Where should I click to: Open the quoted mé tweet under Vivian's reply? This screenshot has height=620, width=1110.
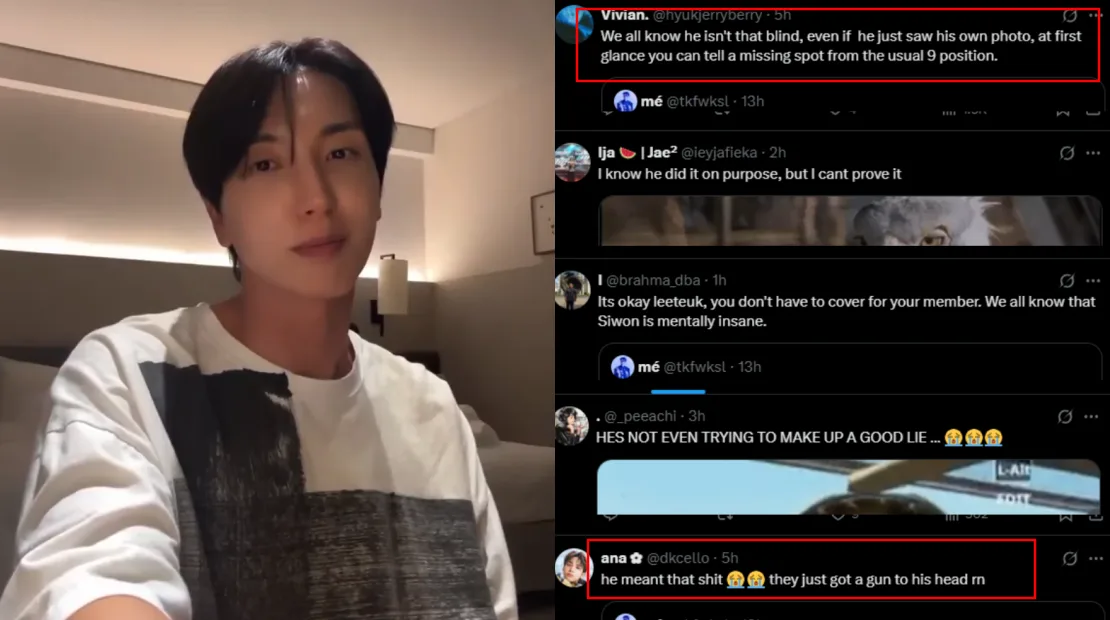click(852, 99)
